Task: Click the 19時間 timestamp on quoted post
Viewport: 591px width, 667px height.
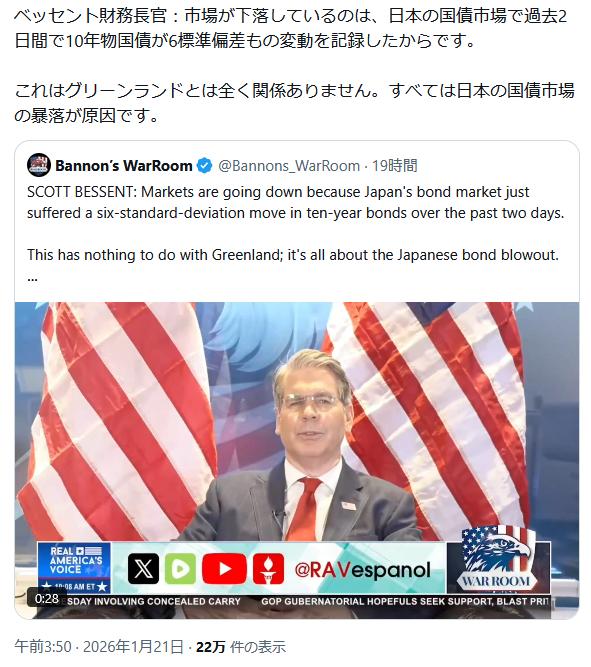Action: [395, 165]
